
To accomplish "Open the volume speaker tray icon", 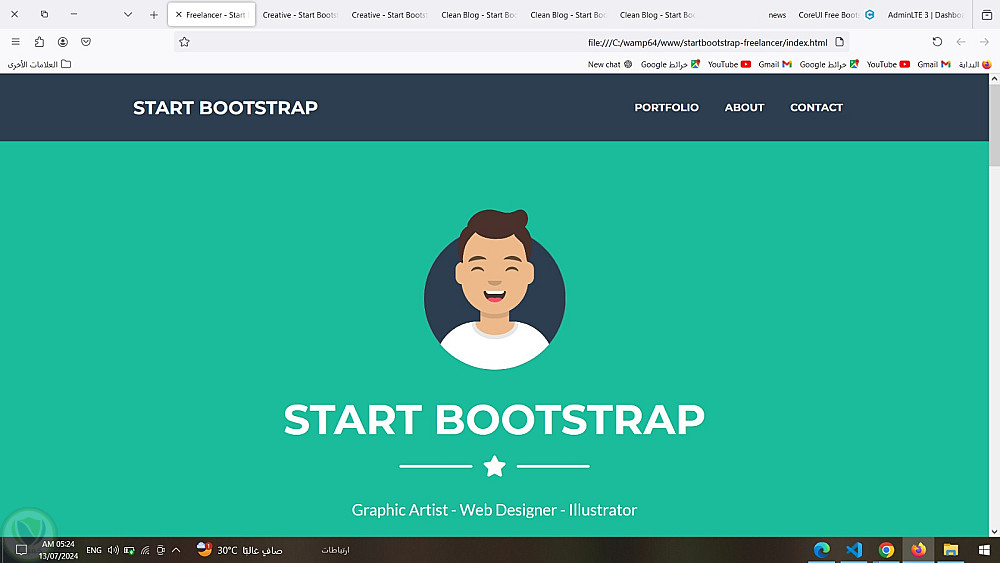I will click(x=113, y=550).
